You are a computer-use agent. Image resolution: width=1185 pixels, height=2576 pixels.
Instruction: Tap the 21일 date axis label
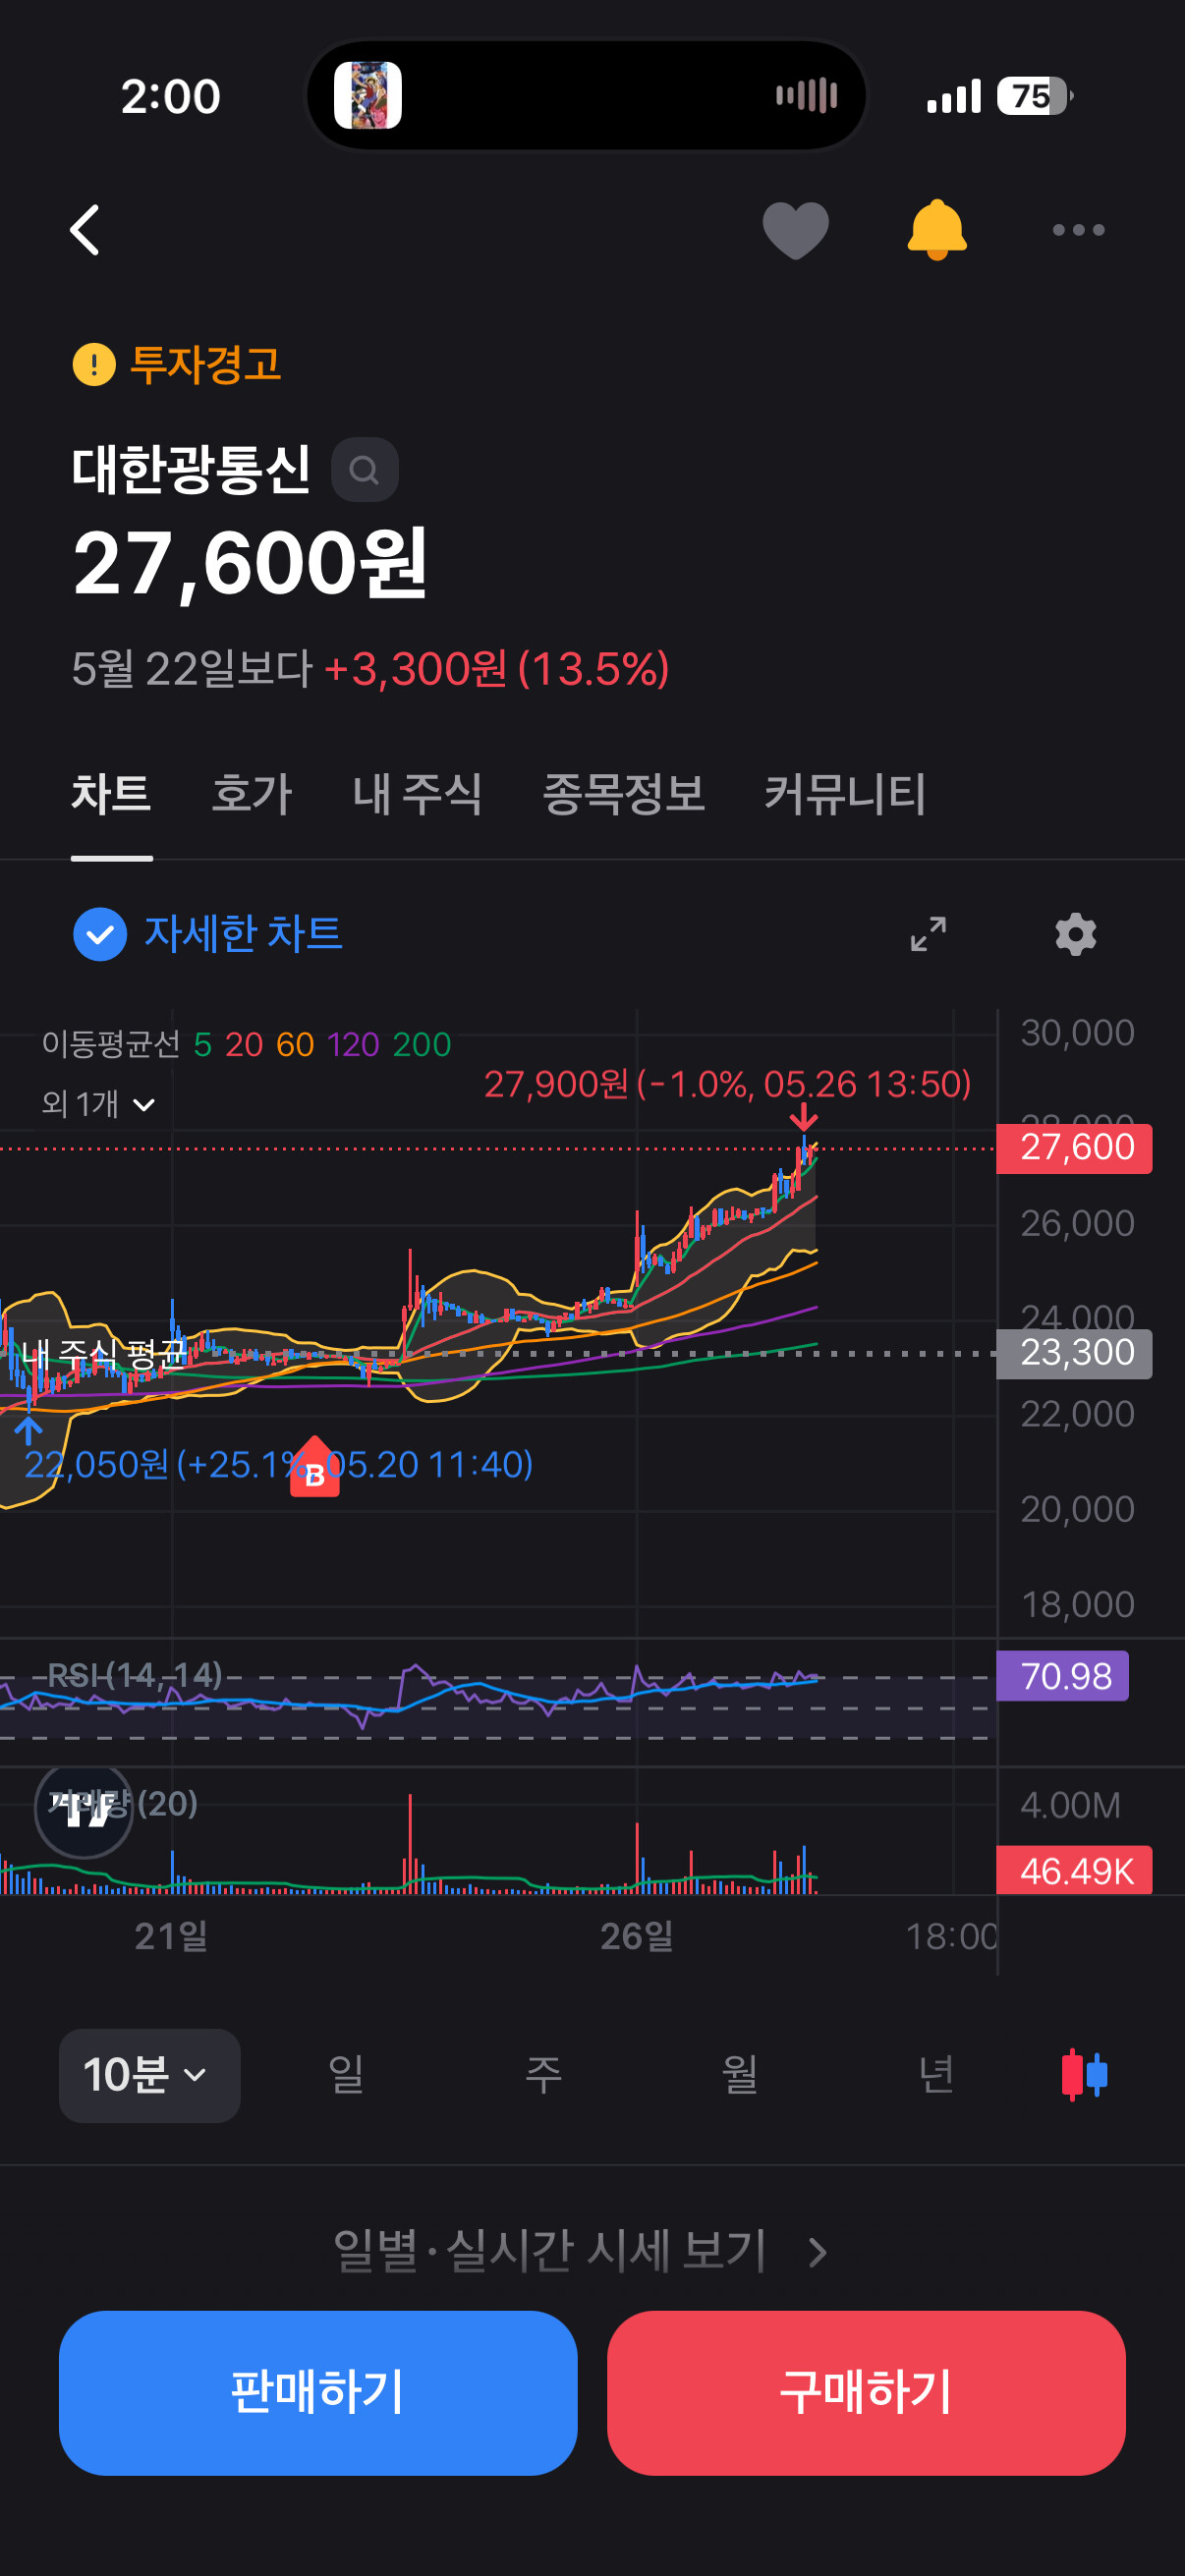(x=171, y=1937)
